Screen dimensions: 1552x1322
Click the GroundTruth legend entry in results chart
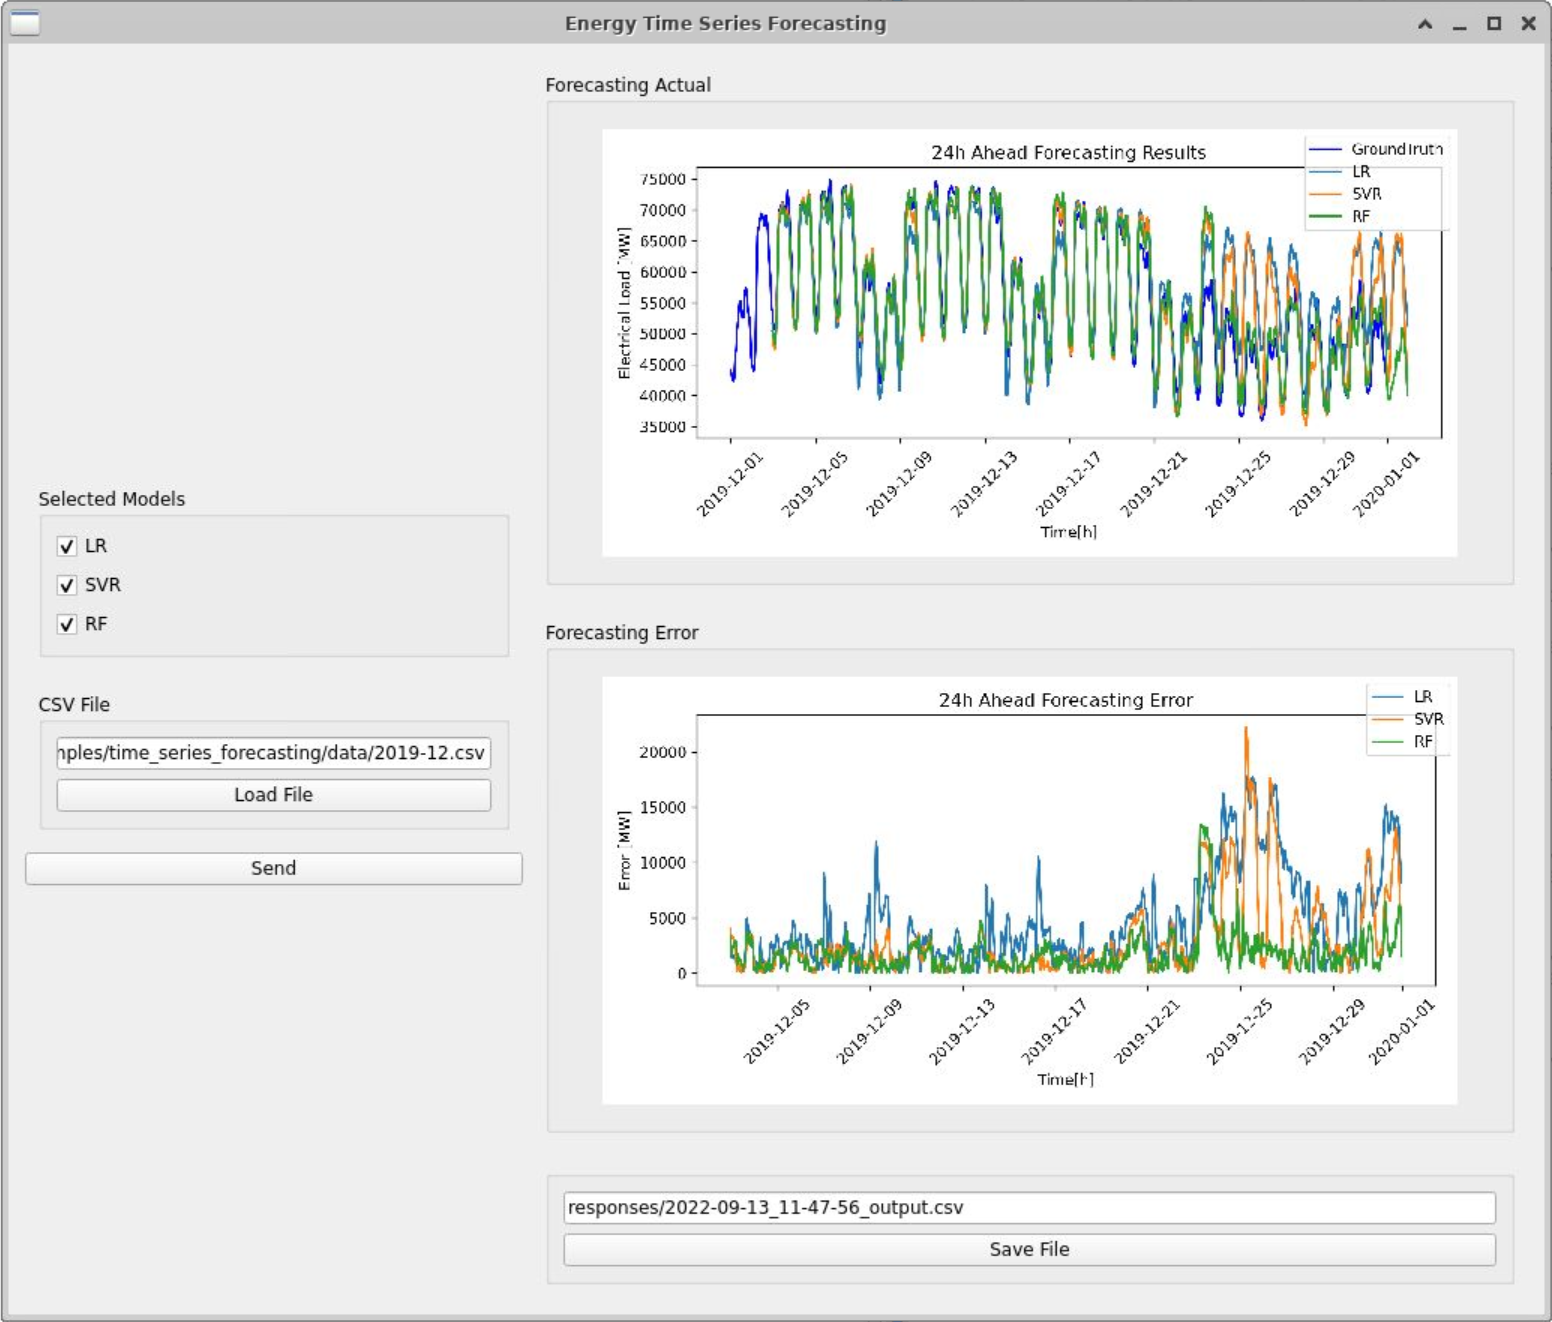pyautogui.click(x=1376, y=149)
